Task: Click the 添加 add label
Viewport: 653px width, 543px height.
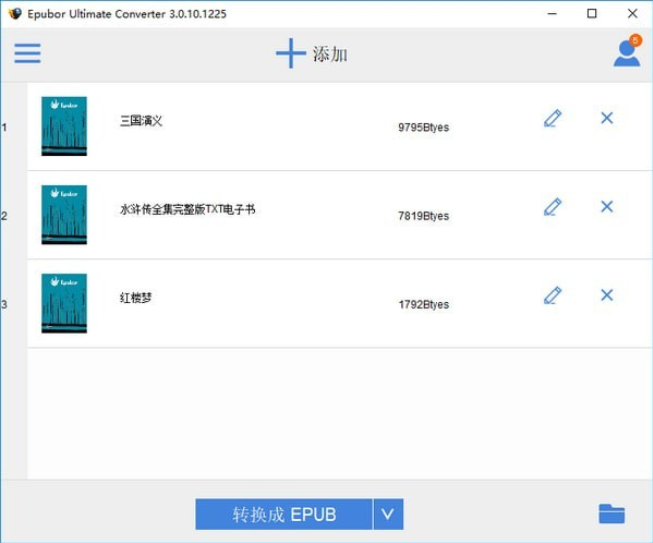Action: (x=330, y=54)
